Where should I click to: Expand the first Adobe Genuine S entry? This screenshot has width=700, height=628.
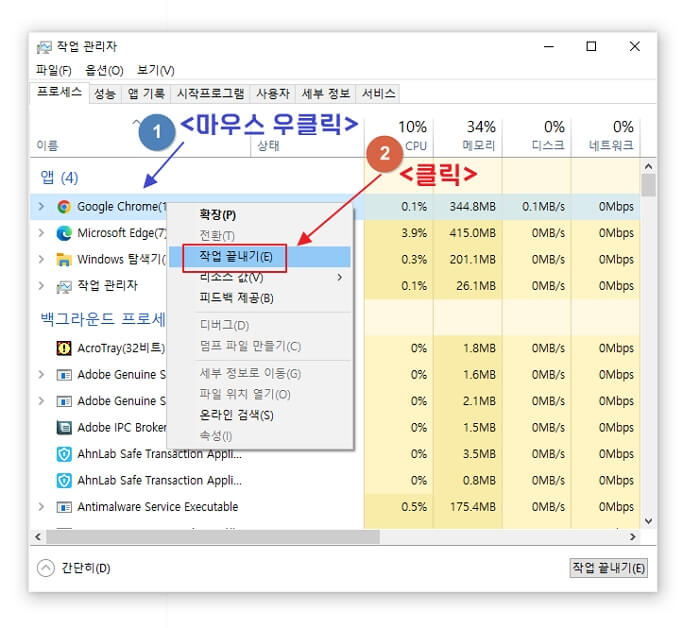(x=41, y=374)
